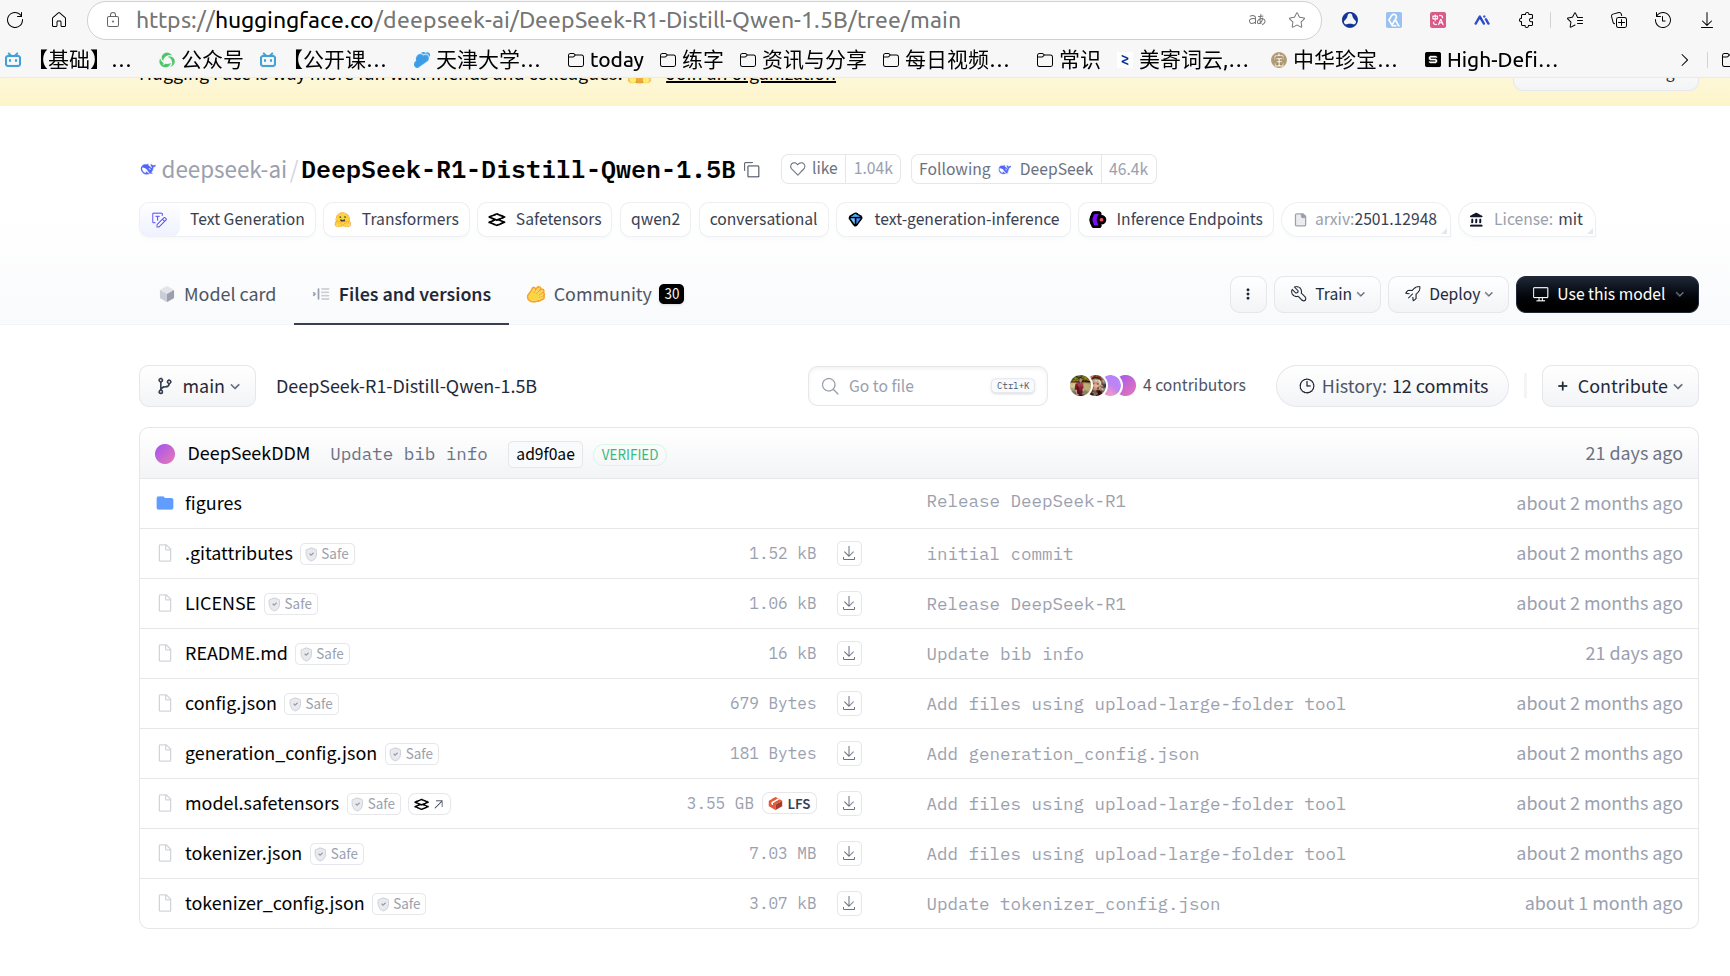The height and width of the screenshot is (976, 1730).
Task: Open browser favorites list icon
Action: [1575, 20]
